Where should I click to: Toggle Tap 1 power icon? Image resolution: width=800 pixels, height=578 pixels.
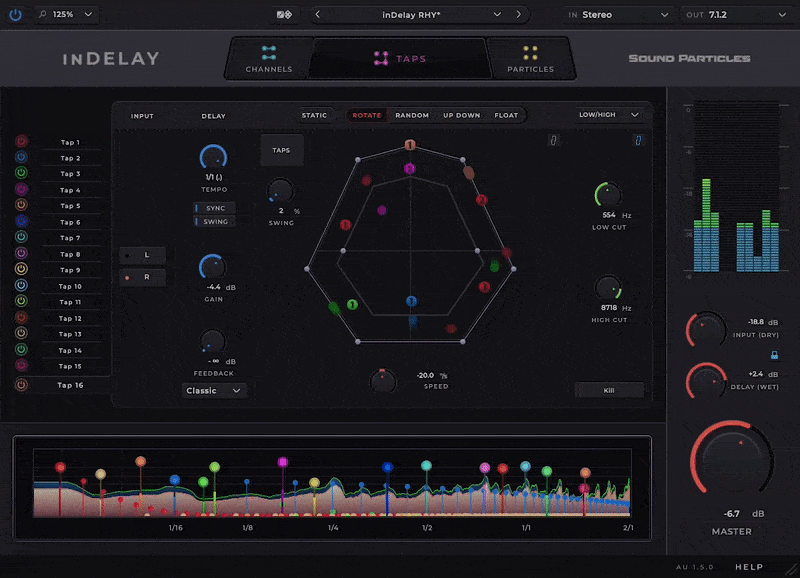[21, 141]
